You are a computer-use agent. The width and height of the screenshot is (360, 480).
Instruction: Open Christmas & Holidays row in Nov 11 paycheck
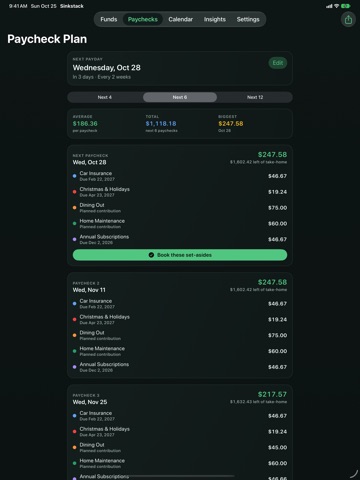(x=180, y=320)
